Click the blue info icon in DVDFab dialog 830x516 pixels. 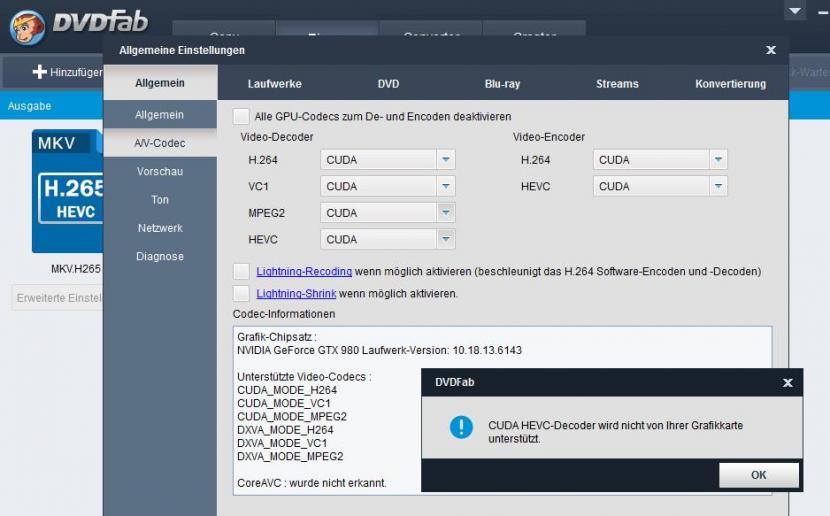[x=460, y=428]
